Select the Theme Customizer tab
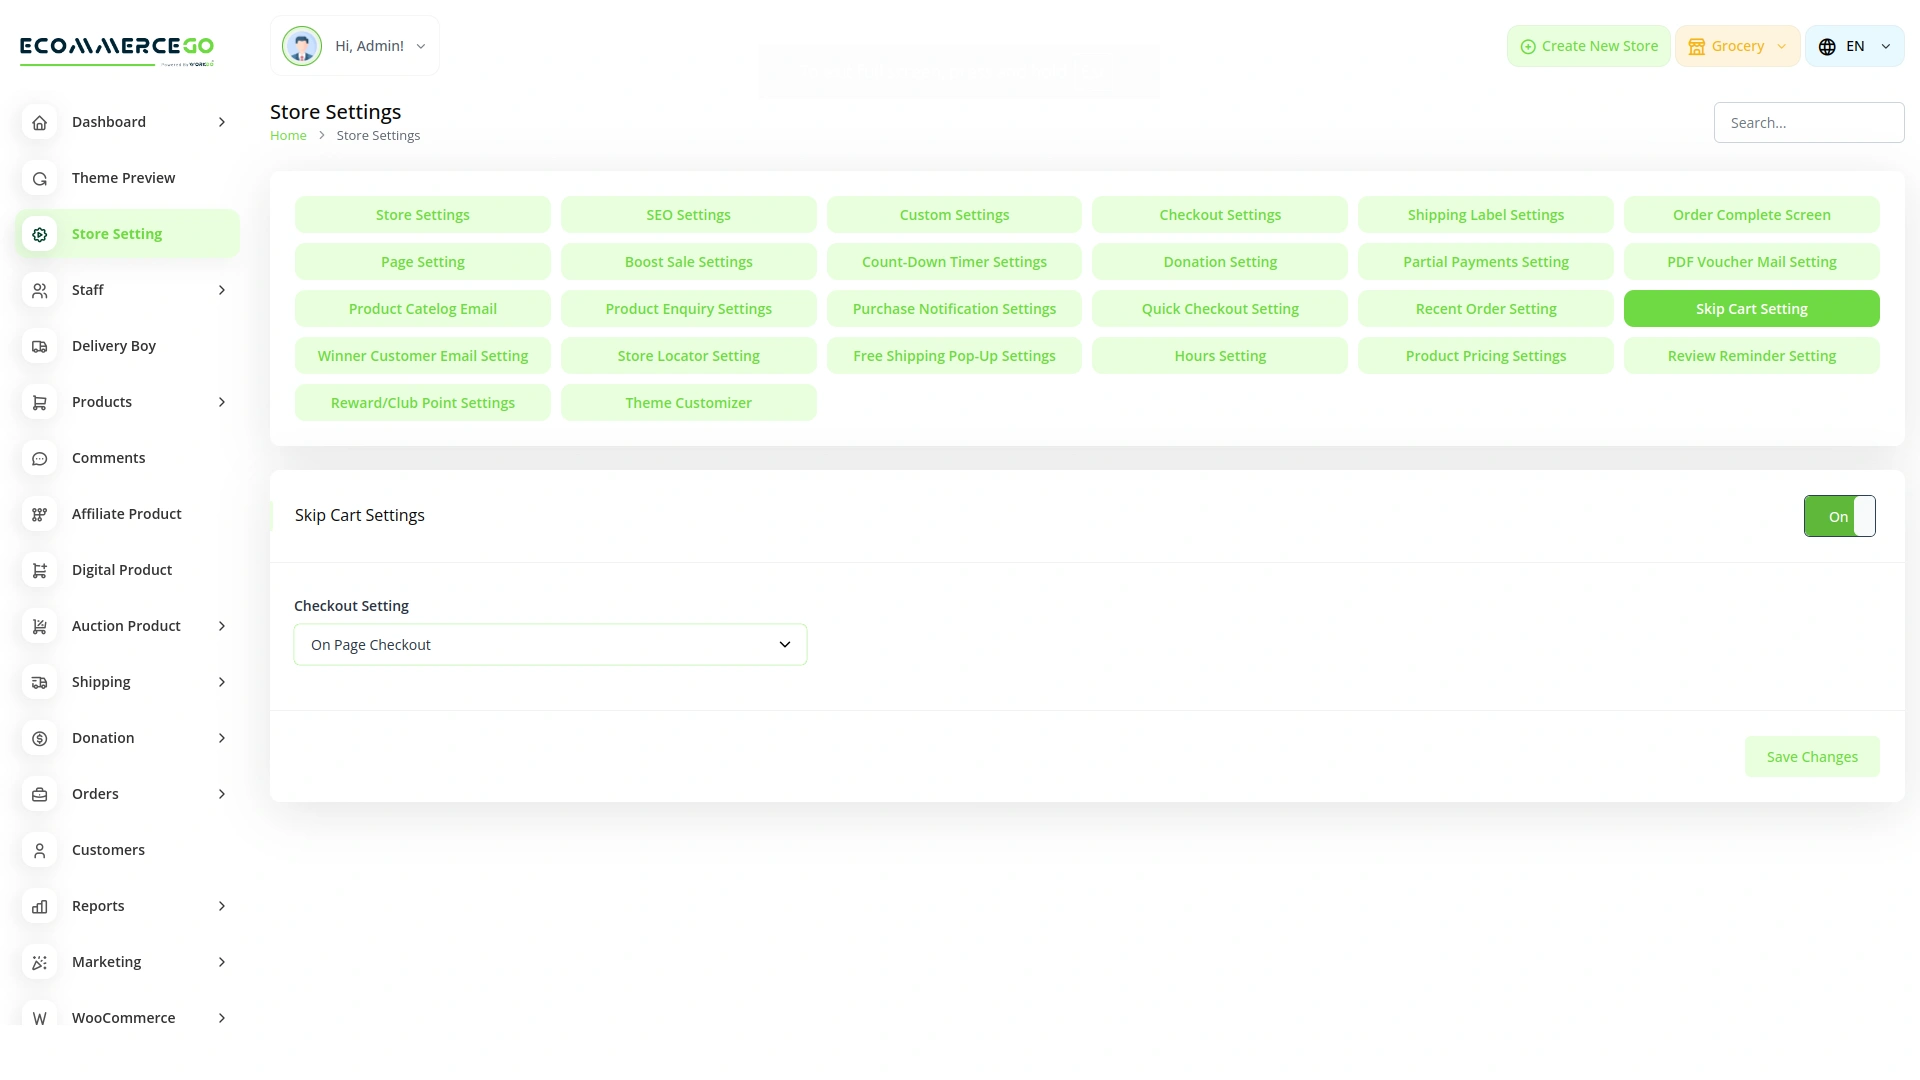Viewport: 1920px width, 1080px height. [x=688, y=403]
